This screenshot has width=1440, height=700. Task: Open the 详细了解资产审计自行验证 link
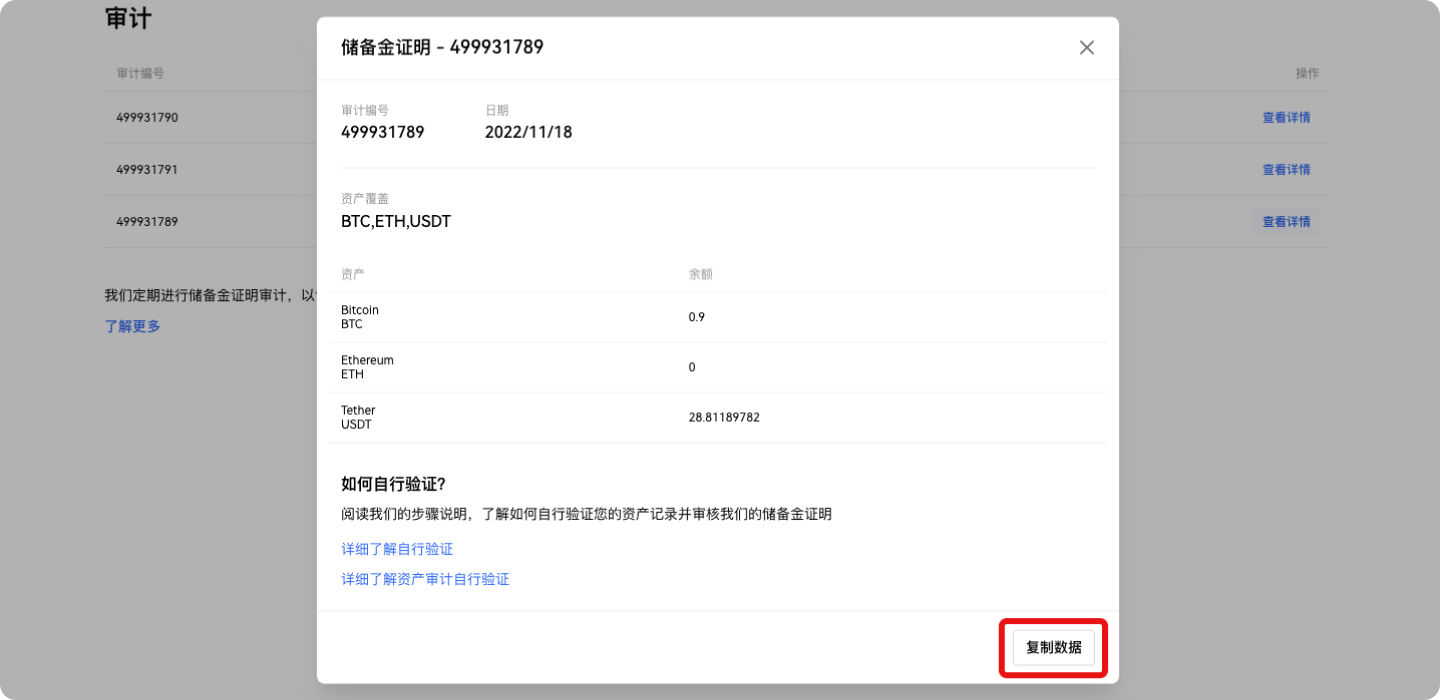pos(425,579)
